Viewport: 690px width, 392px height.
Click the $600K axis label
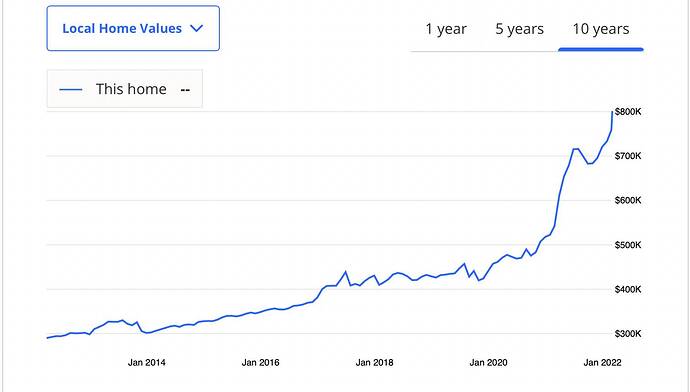[x=628, y=200]
